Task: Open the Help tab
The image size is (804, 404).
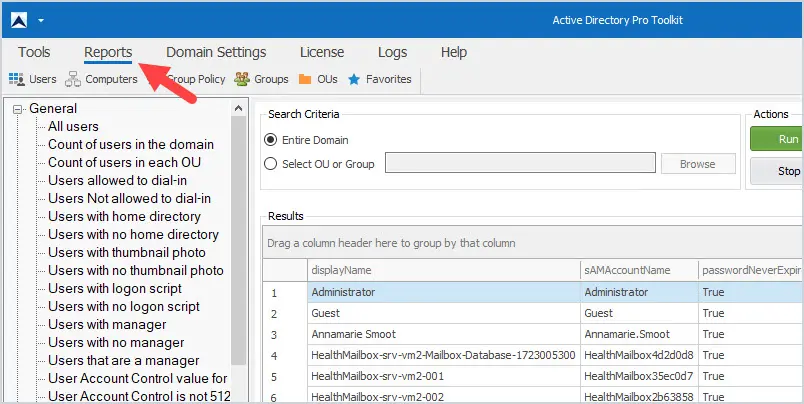Action: [454, 52]
